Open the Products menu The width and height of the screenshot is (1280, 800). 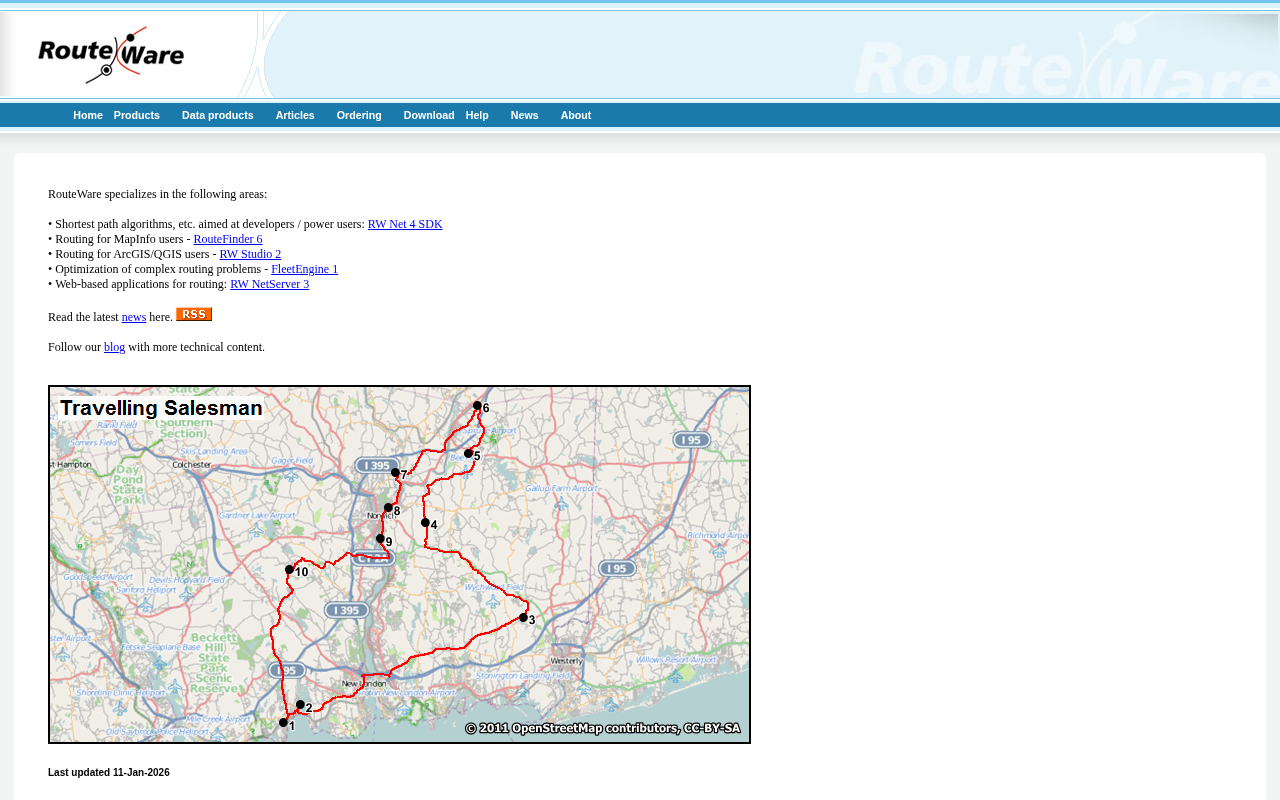pyautogui.click(x=137, y=115)
